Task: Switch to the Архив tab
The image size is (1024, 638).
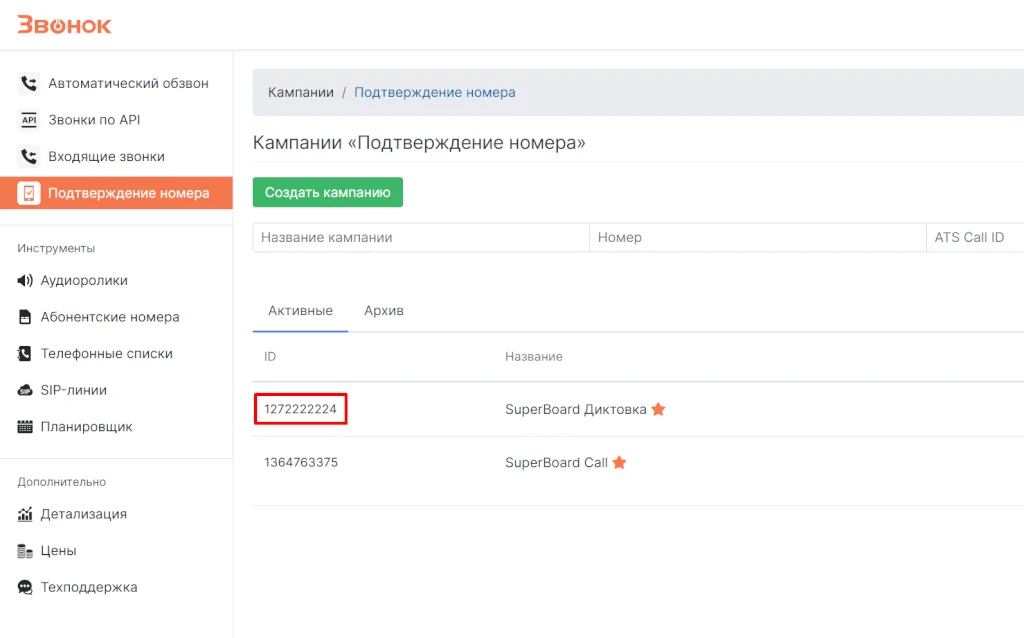Action: point(384,311)
